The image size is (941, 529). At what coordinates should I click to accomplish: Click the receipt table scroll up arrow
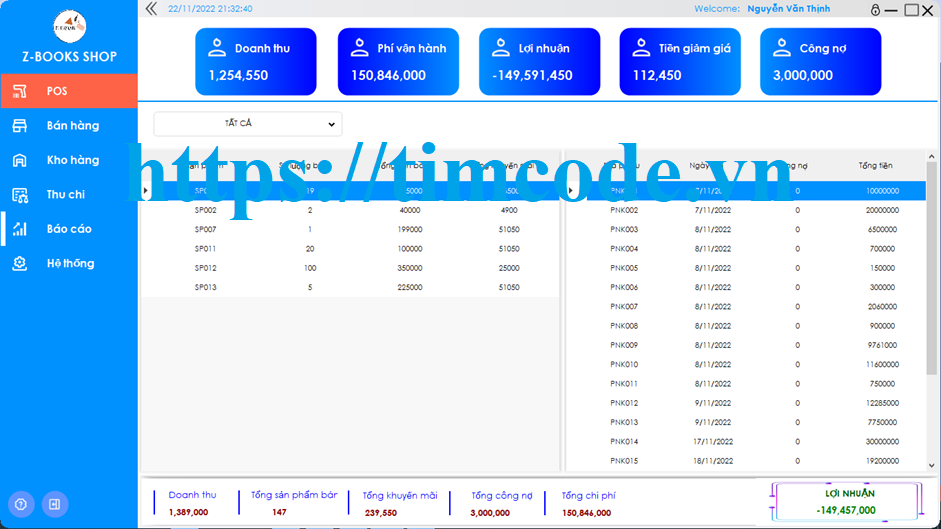931,156
